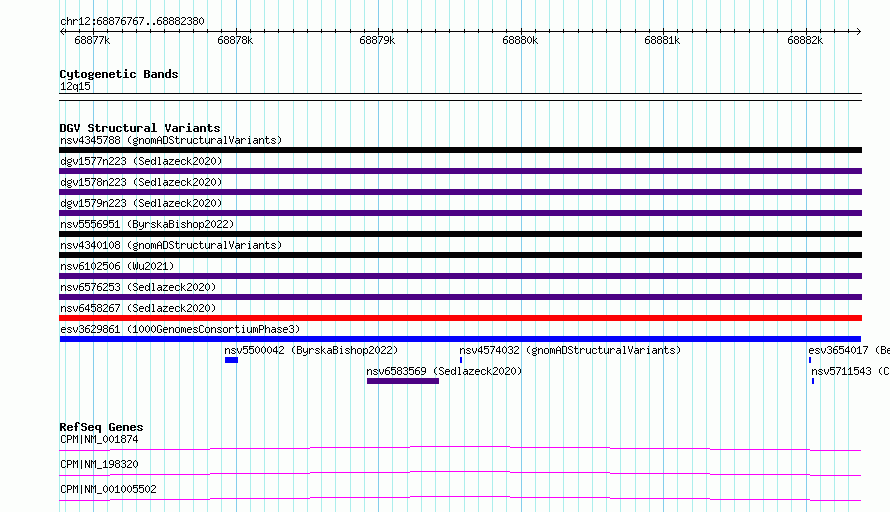This screenshot has width=890, height=512.
Task: Click the Cytogenetic Bands track title
Action: [x=119, y=74]
